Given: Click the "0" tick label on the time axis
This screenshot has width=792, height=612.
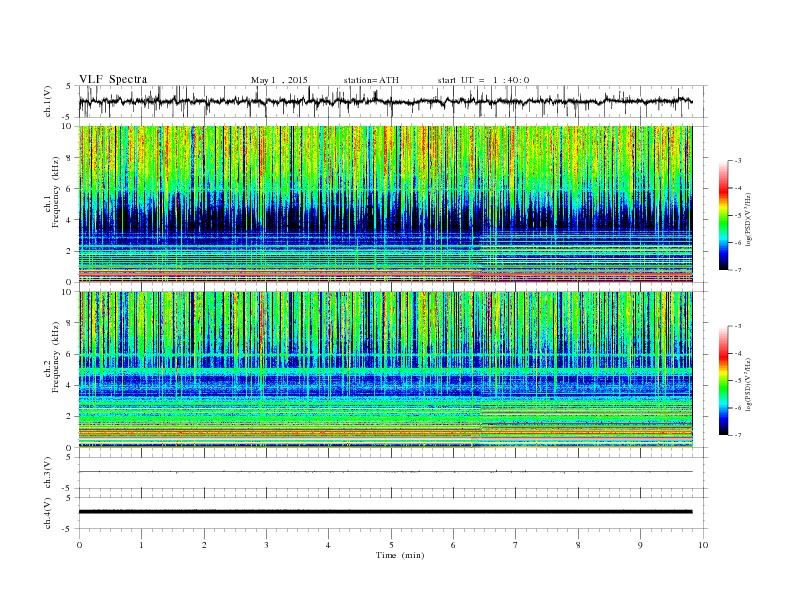Looking at the screenshot, I should (79, 545).
